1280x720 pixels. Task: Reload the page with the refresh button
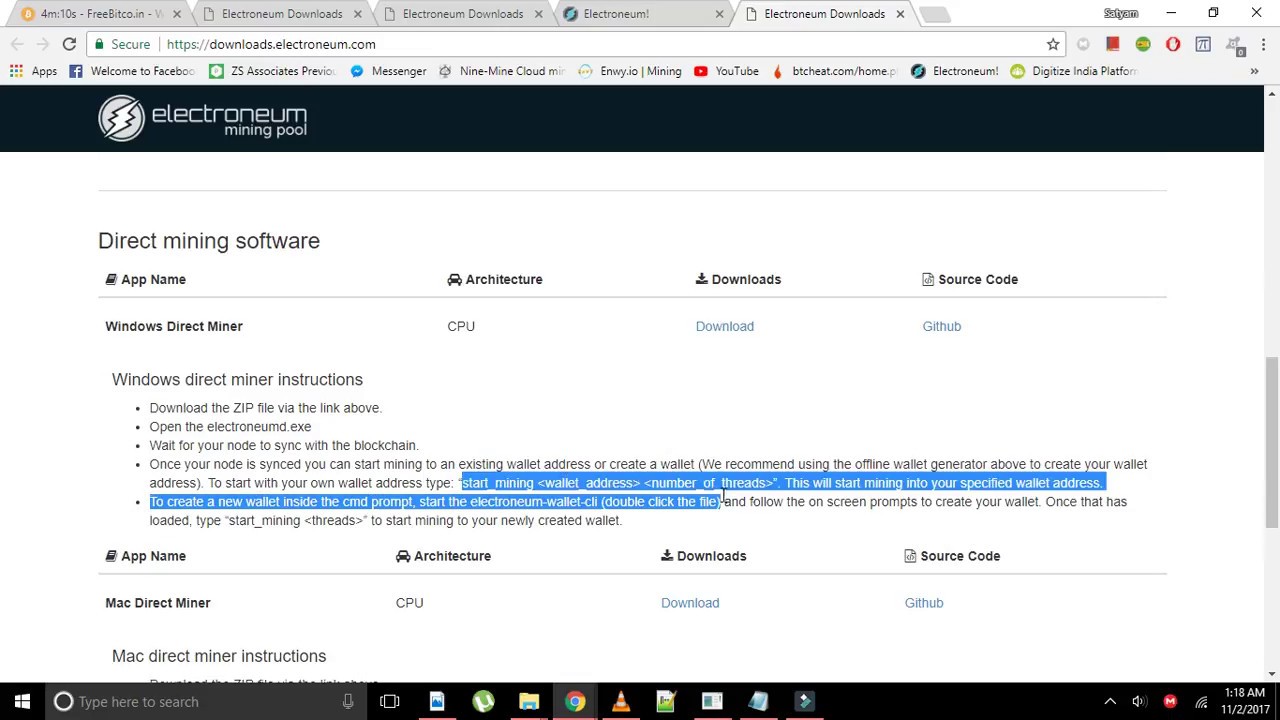click(69, 44)
